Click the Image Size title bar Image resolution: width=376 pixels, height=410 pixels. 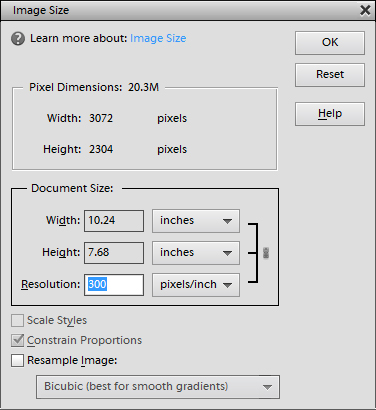click(180, 10)
